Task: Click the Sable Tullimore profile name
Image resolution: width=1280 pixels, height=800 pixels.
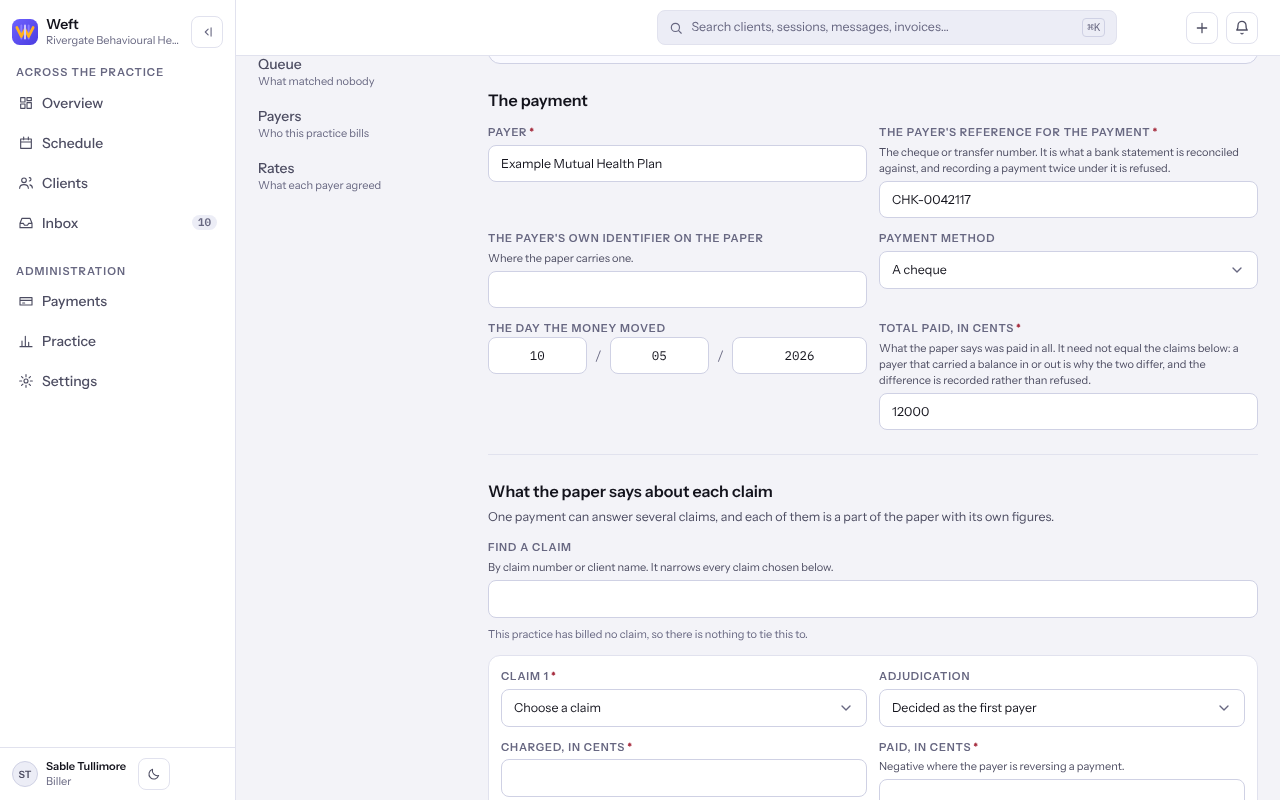Action: (86, 767)
